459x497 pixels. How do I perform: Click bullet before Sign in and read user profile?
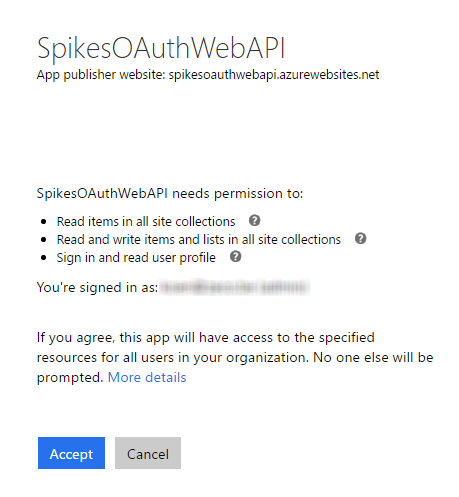(43, 258)
